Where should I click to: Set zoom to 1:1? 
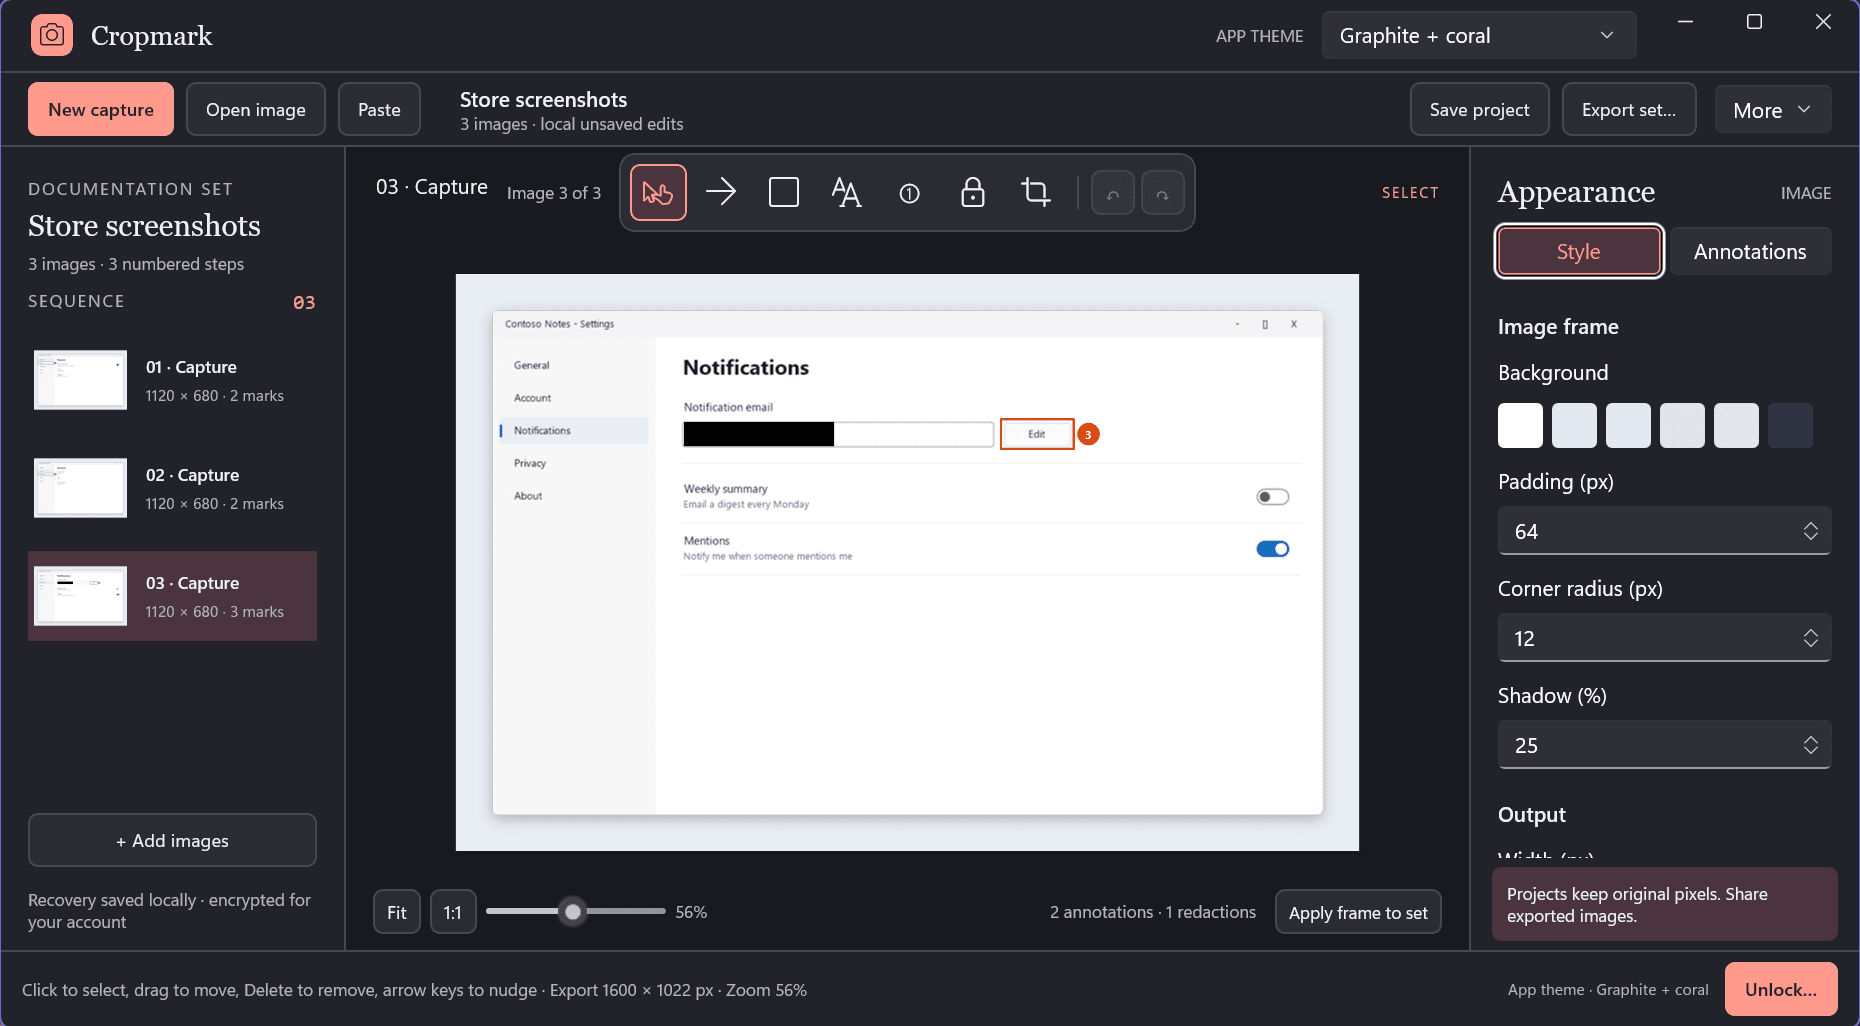coord(453,912)
